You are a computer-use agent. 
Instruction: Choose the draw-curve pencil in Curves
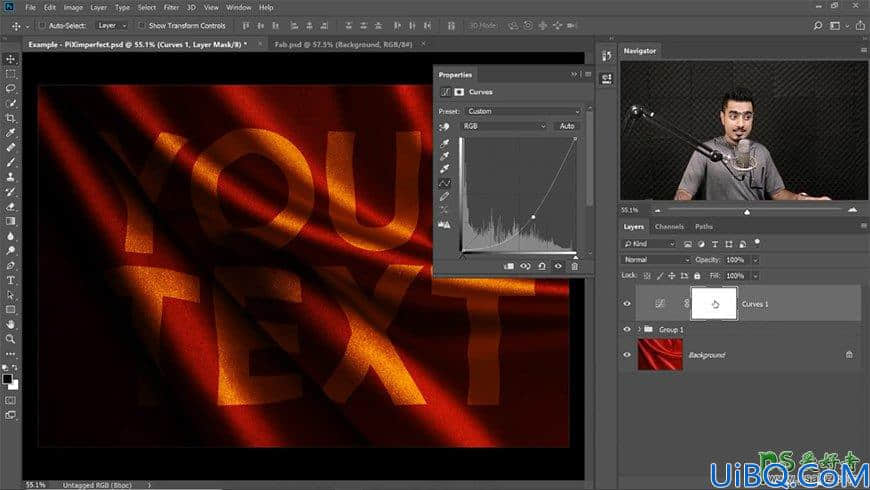click(x=444, y=196)
